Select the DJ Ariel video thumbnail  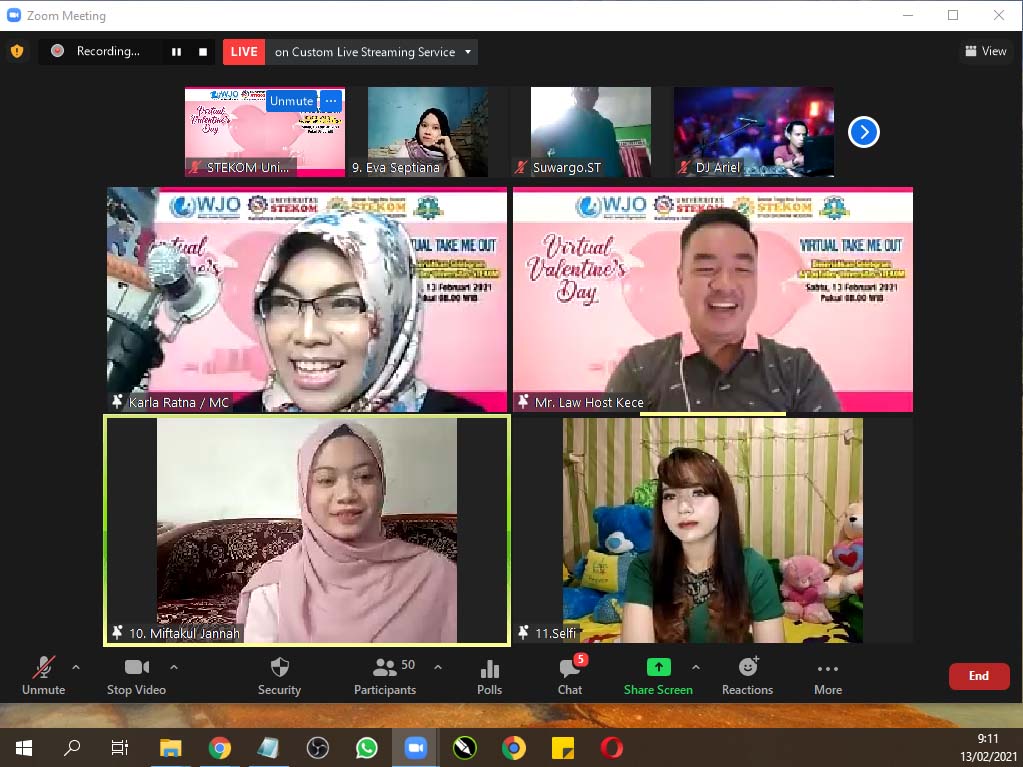[754, 132]
